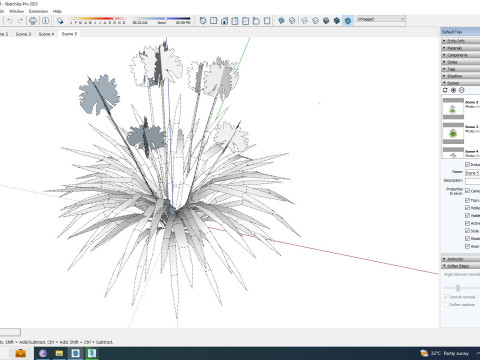This screenshot has width=480, height=360.
Task: Collapse the Soften Edges panel
Action: point(461,266)
